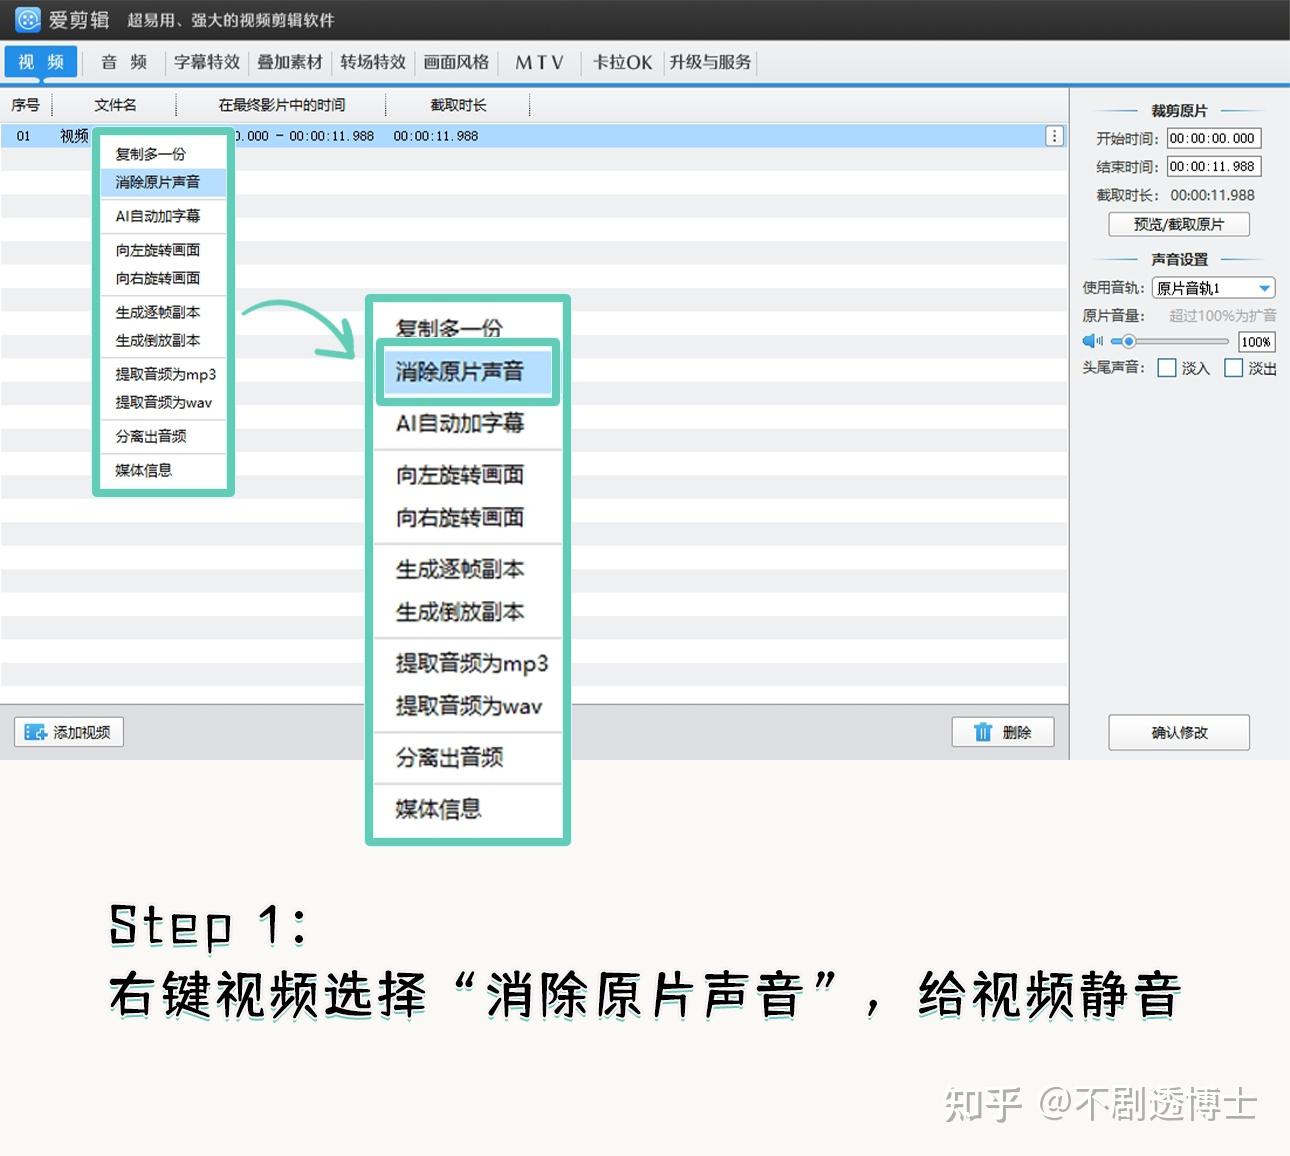Select the 01 sequence number in the video row
1290x1156 pixels.
pos(24,136)
